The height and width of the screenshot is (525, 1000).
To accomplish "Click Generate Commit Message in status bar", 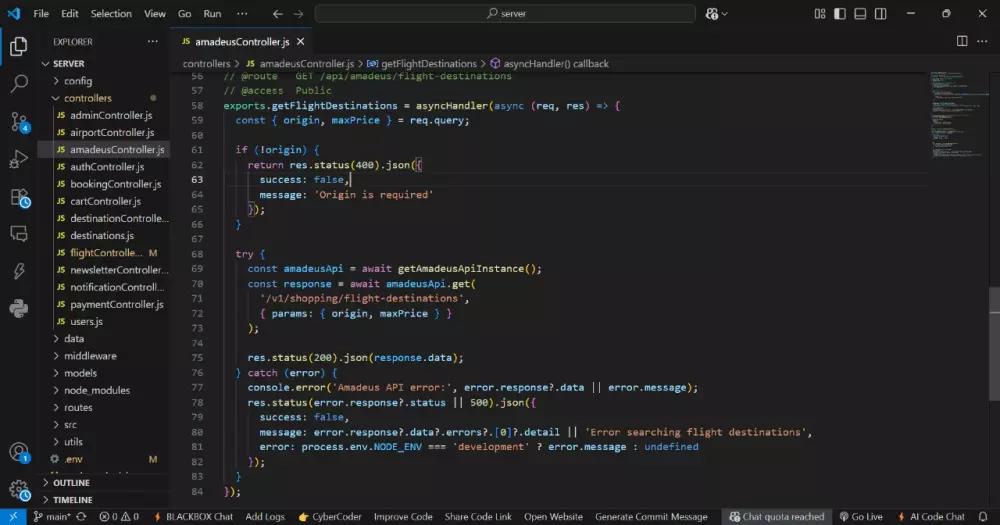I will click(x=651, y=517).
